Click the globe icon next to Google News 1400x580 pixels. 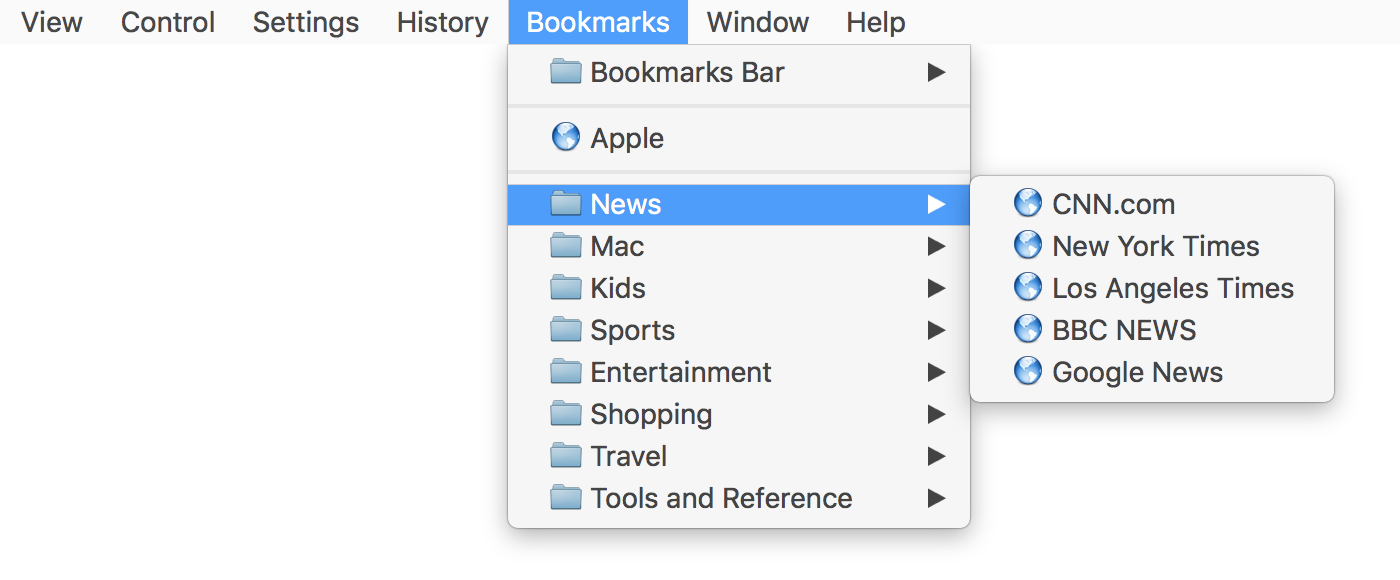pyautogui.click(x=1027, y=371)
